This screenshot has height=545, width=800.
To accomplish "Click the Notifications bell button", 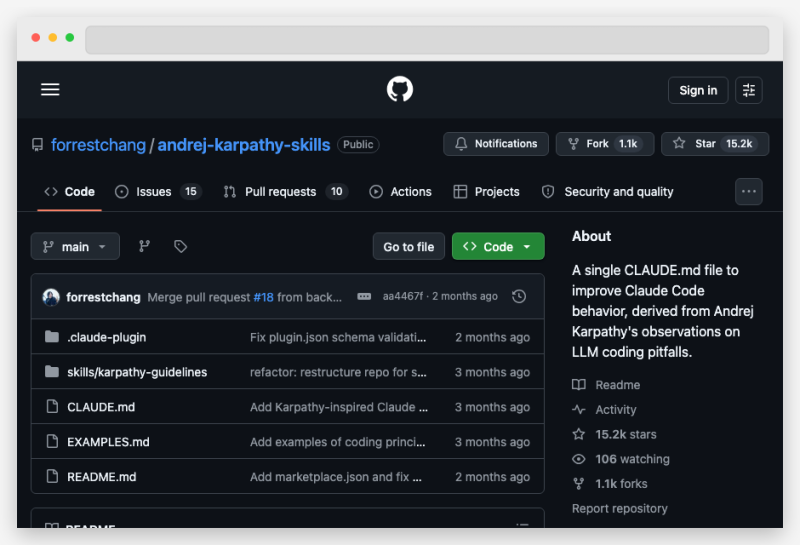I will coord(496,144).
